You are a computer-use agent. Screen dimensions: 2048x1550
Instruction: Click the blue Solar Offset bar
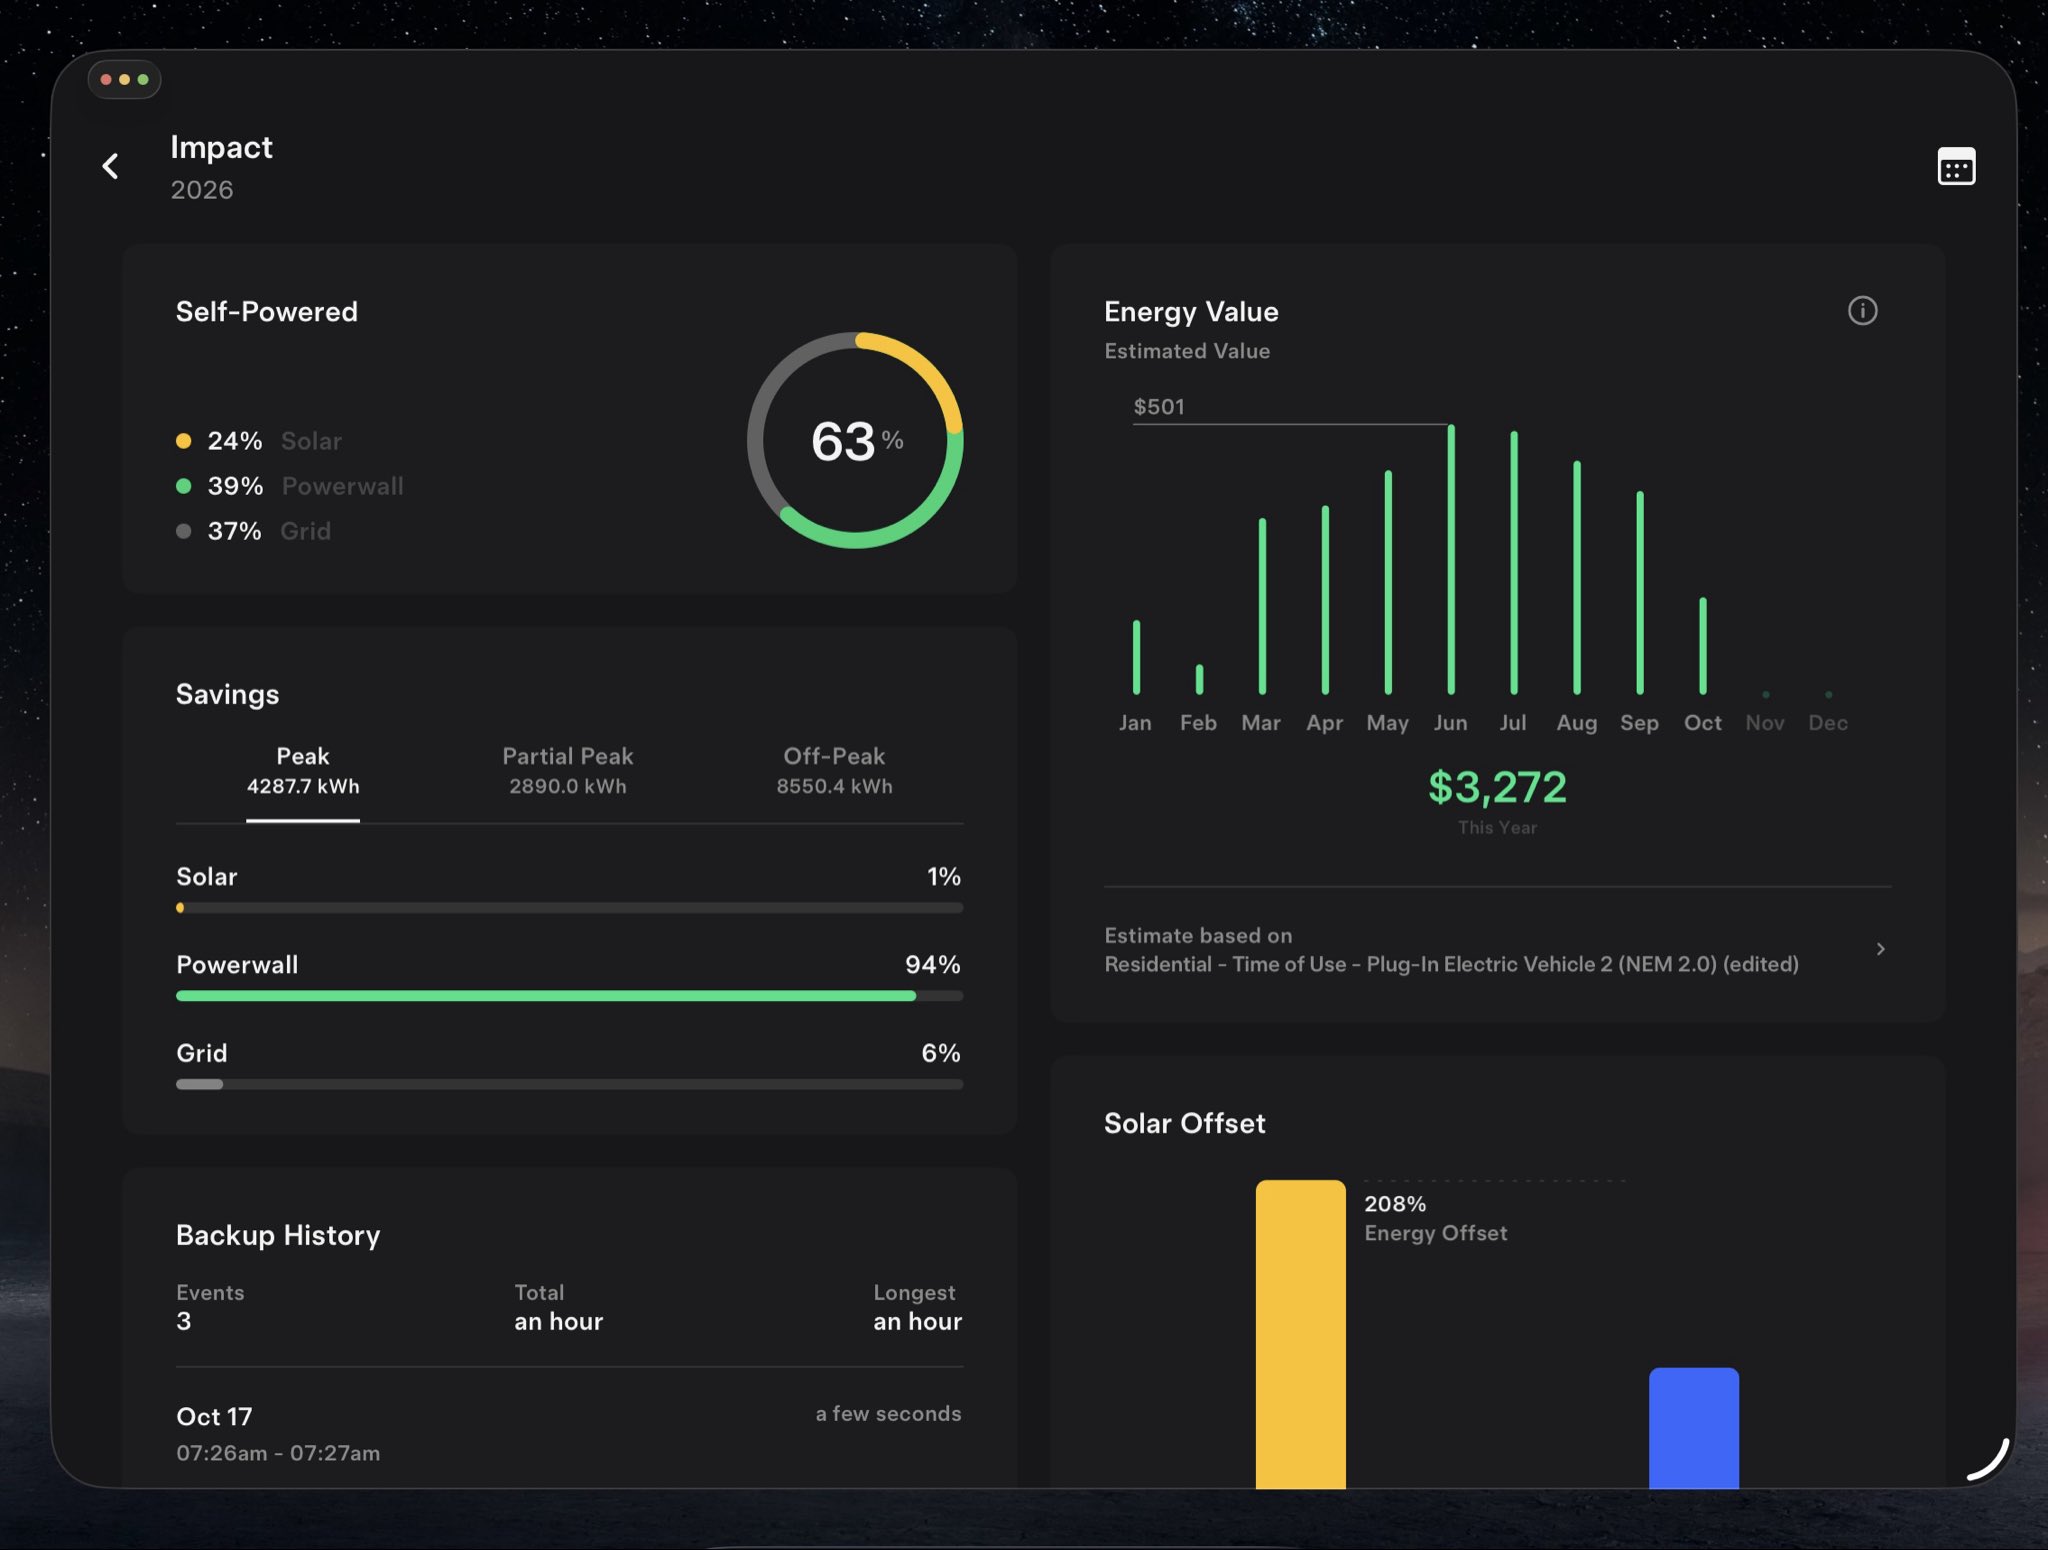(x=1694, y=1428)
